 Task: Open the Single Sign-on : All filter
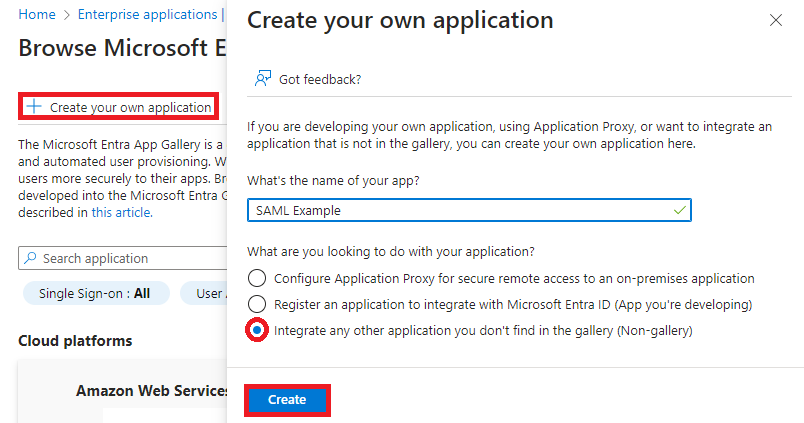coord(96,293)
